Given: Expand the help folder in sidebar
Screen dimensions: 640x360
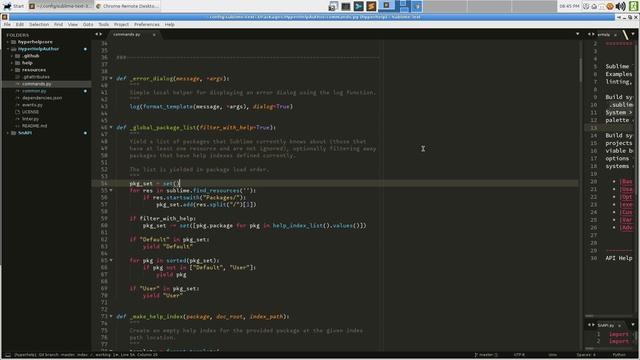Looking at the screenshot, I should [x=12, y=63].
